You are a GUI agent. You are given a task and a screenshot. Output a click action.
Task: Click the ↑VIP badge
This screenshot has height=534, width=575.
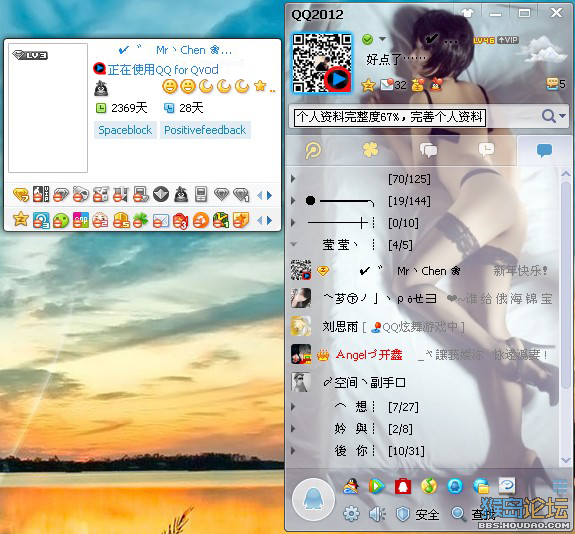[x=508, y=40]
